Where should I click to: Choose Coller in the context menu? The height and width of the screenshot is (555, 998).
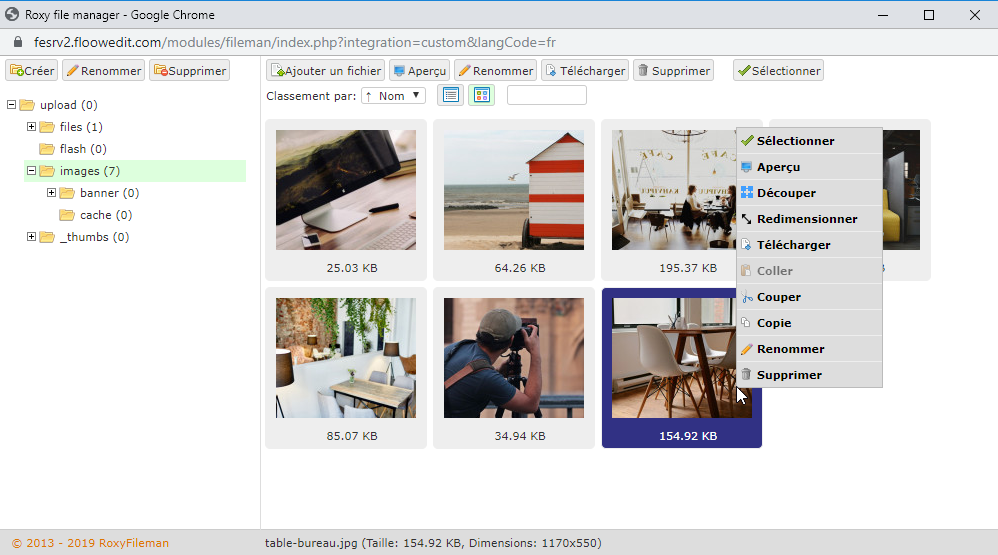(x=810, y=271)
